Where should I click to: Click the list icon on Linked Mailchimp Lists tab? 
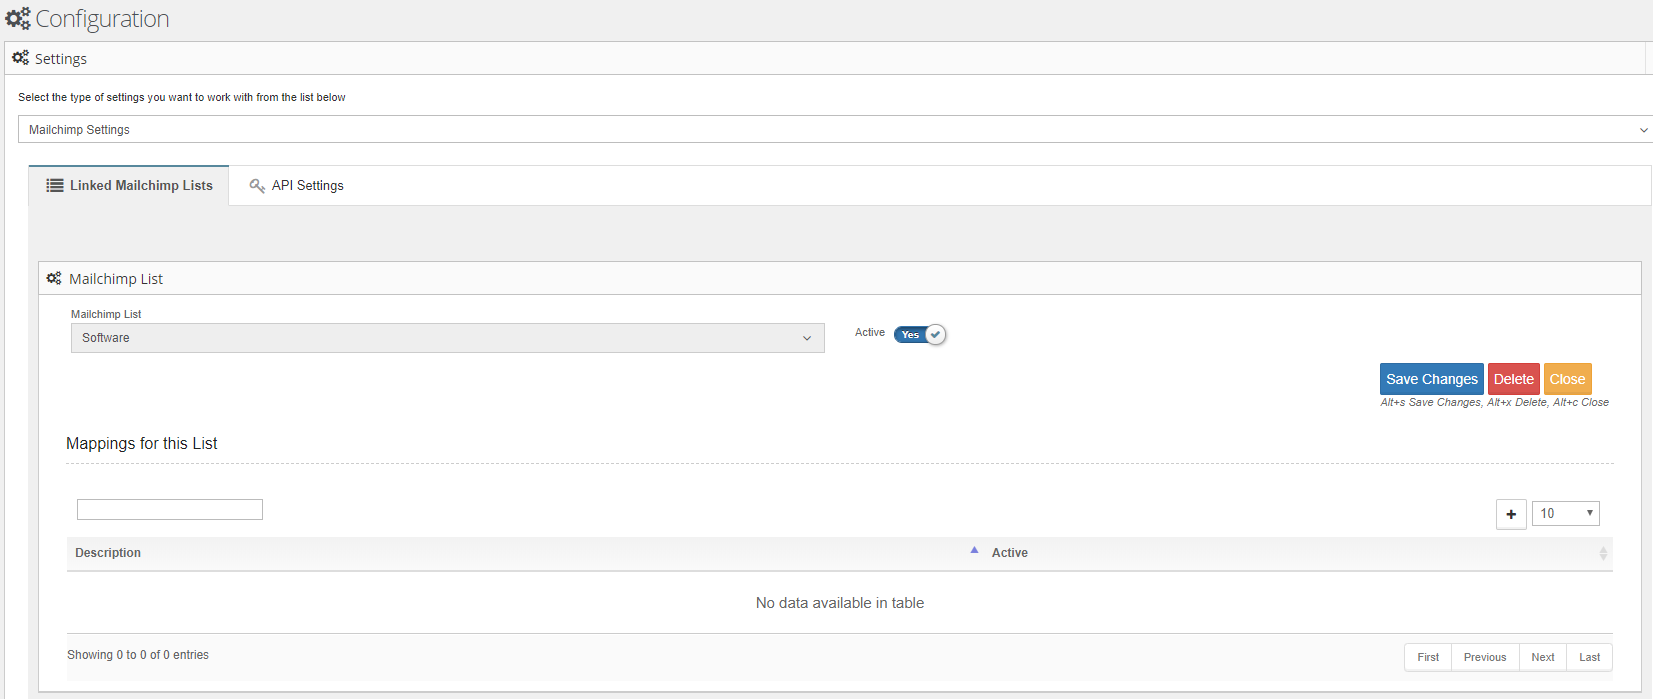(x=55, y=186)
